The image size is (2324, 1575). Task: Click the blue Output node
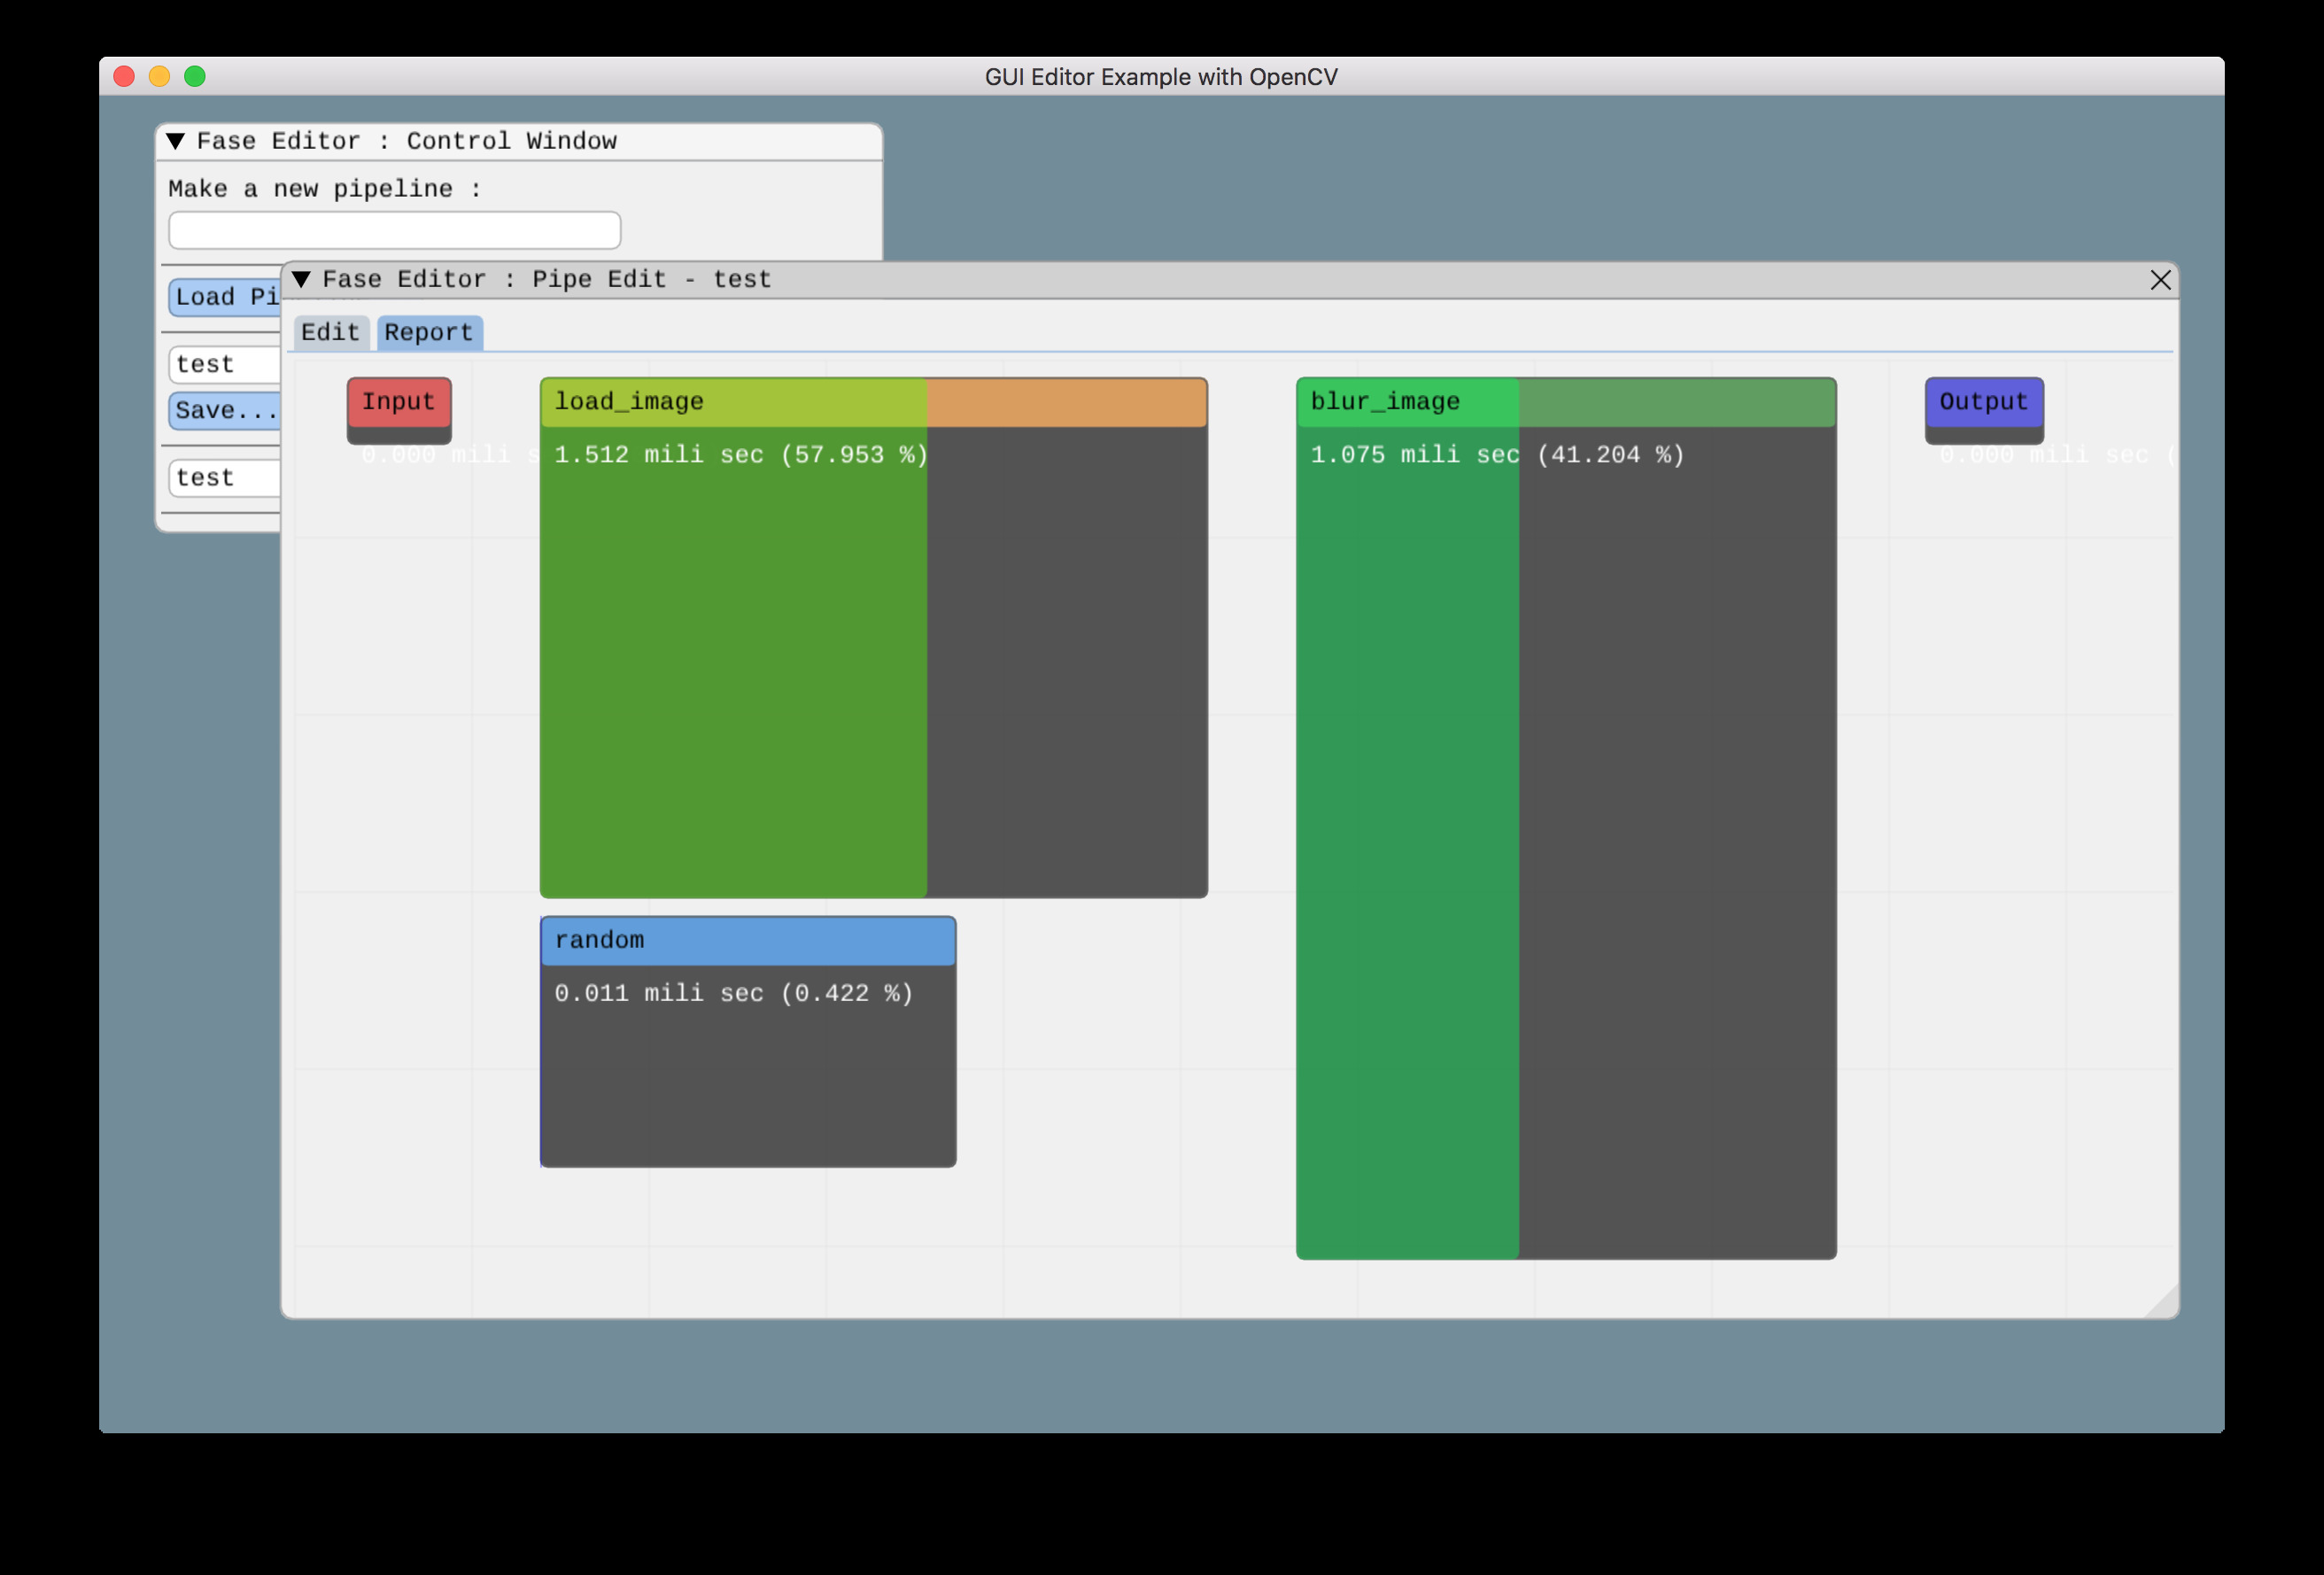click(x=1983, y=402)
